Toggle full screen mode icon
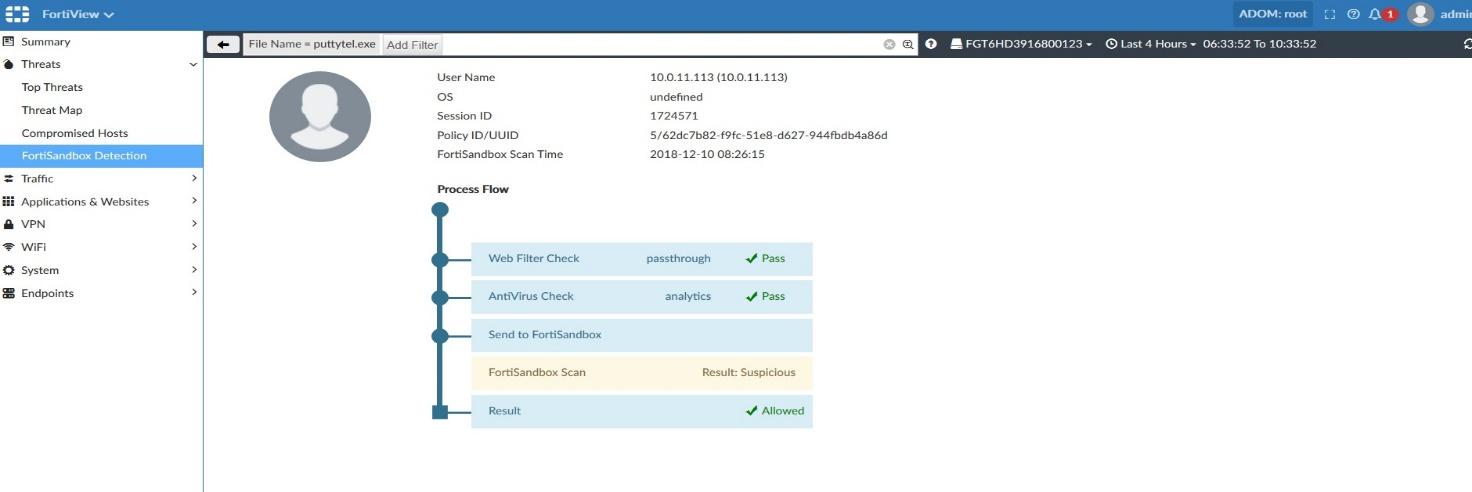 pyautogui.click(x=1330, y=14)
